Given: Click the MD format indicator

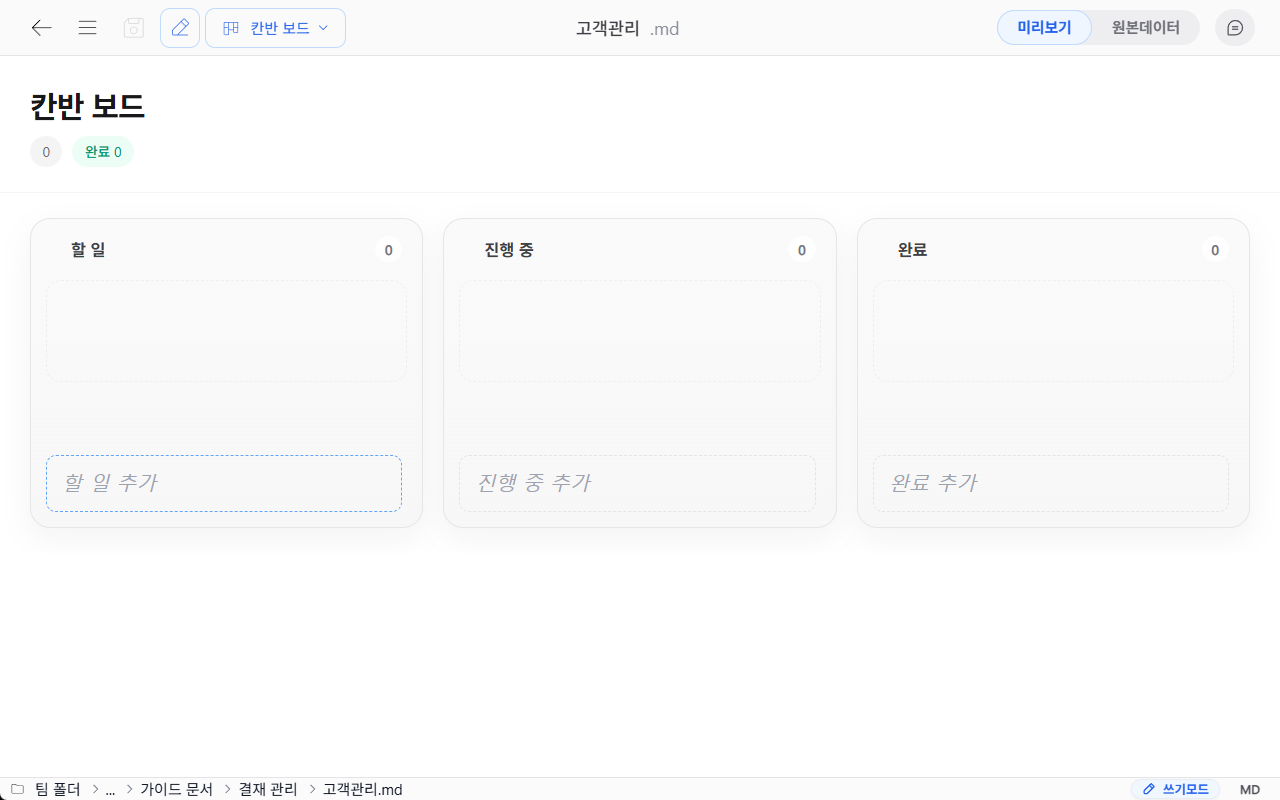Looking at the screenshot, I should coord(1250,789).
